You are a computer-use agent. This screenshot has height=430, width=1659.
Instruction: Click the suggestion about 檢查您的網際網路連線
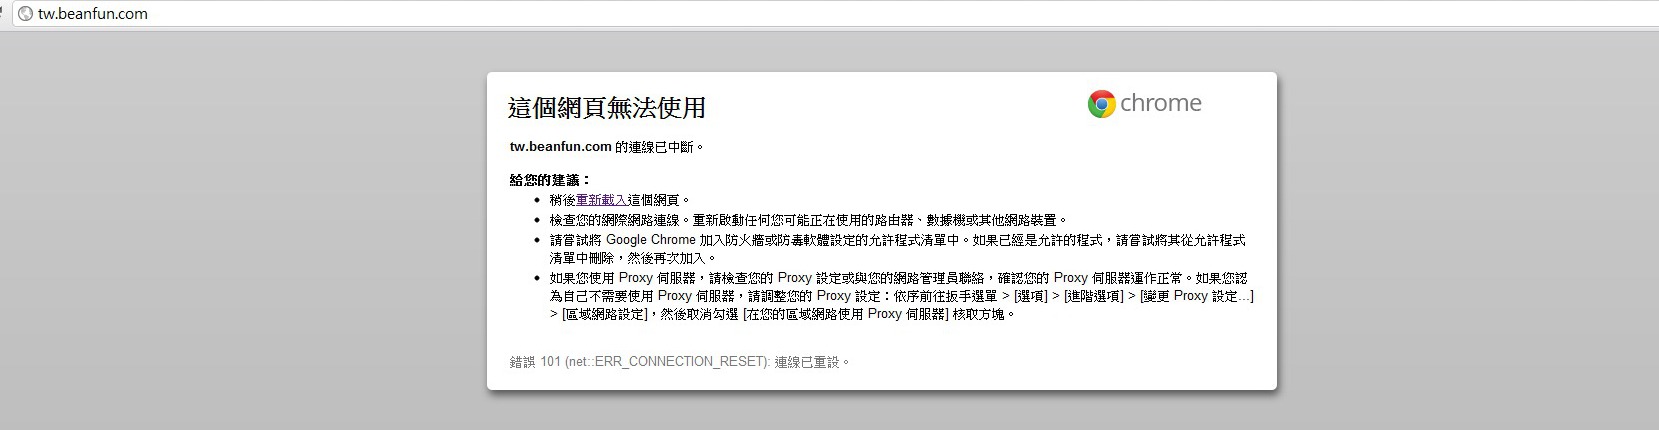pos(809,220)
